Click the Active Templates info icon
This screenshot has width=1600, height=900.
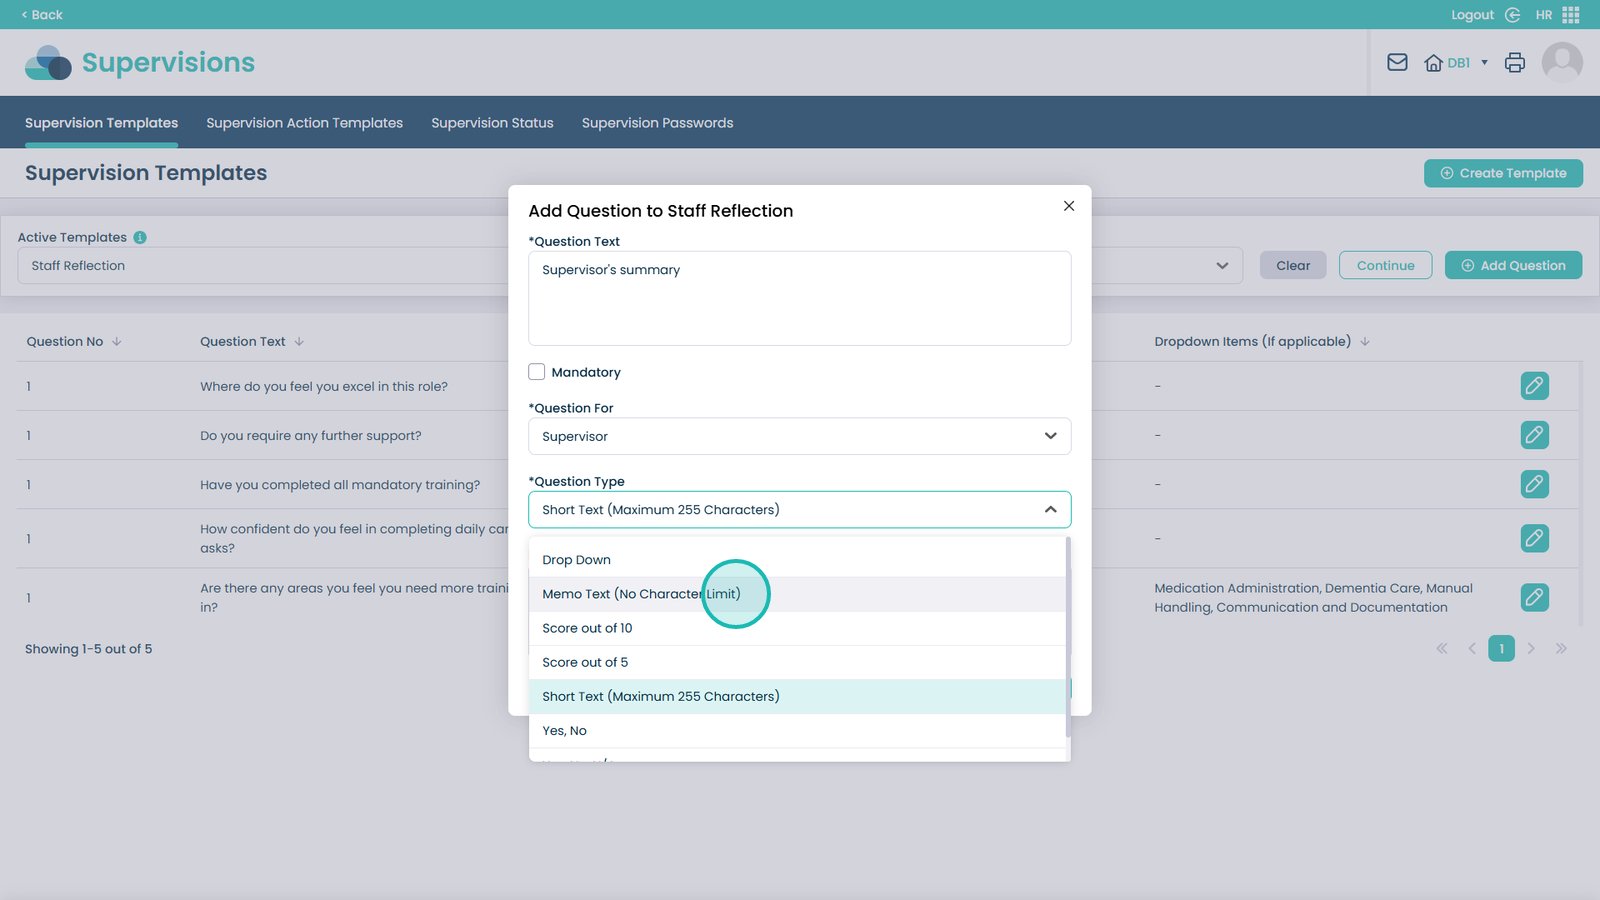click(x=140, y=238)
